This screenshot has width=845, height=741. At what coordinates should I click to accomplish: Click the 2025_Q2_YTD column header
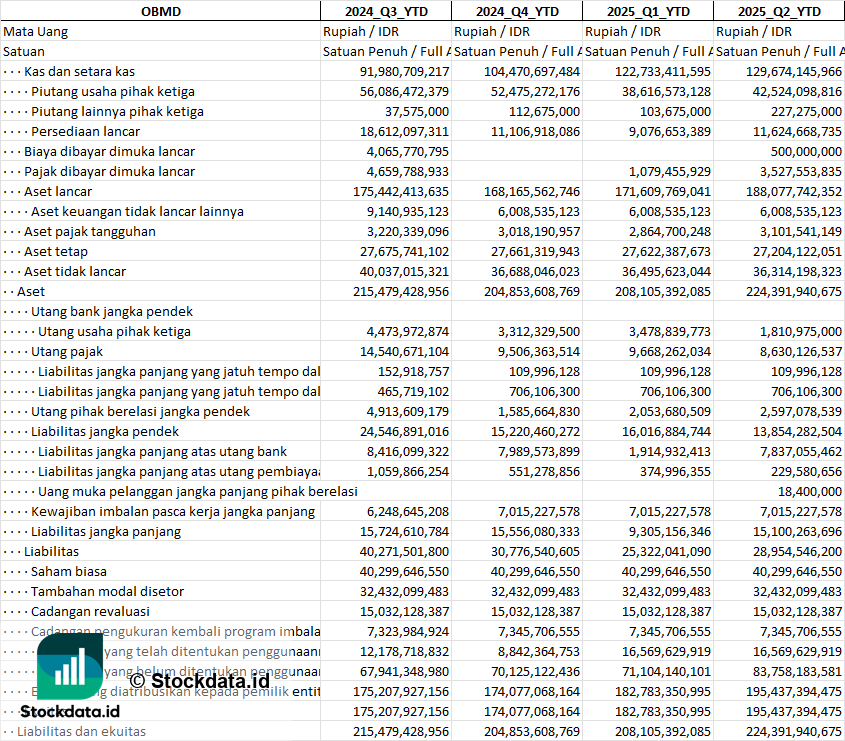[779, 11]
